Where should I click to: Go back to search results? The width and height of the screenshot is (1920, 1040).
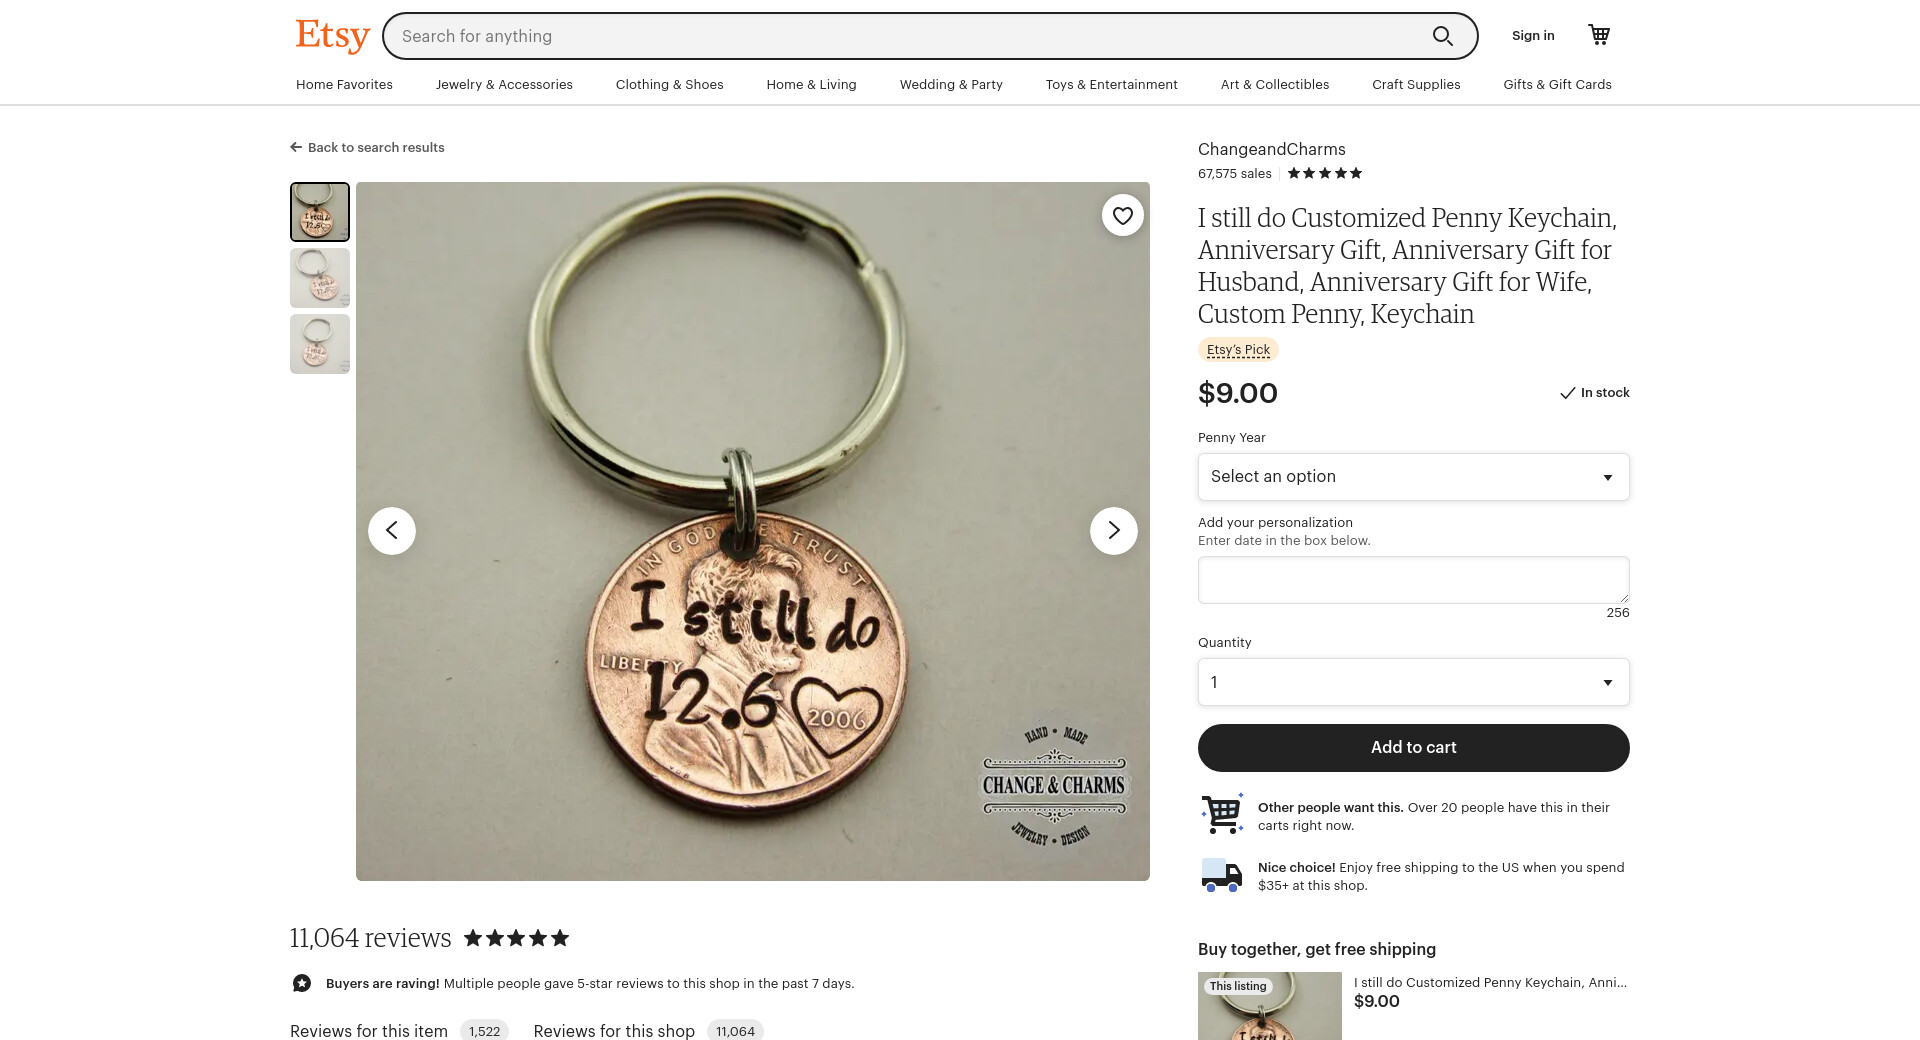(367, 147)
